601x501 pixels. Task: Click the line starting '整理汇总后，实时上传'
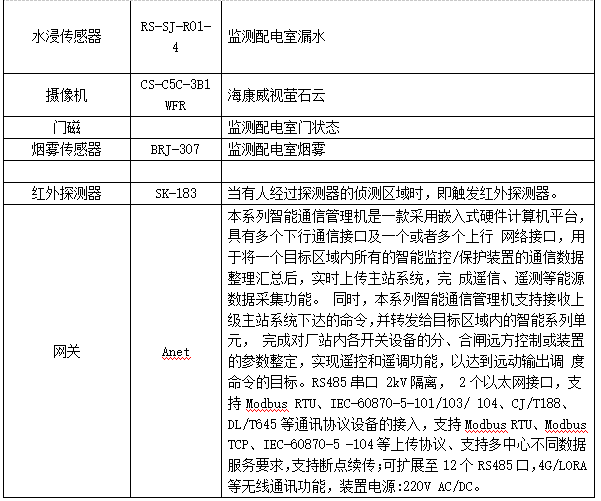406,278
